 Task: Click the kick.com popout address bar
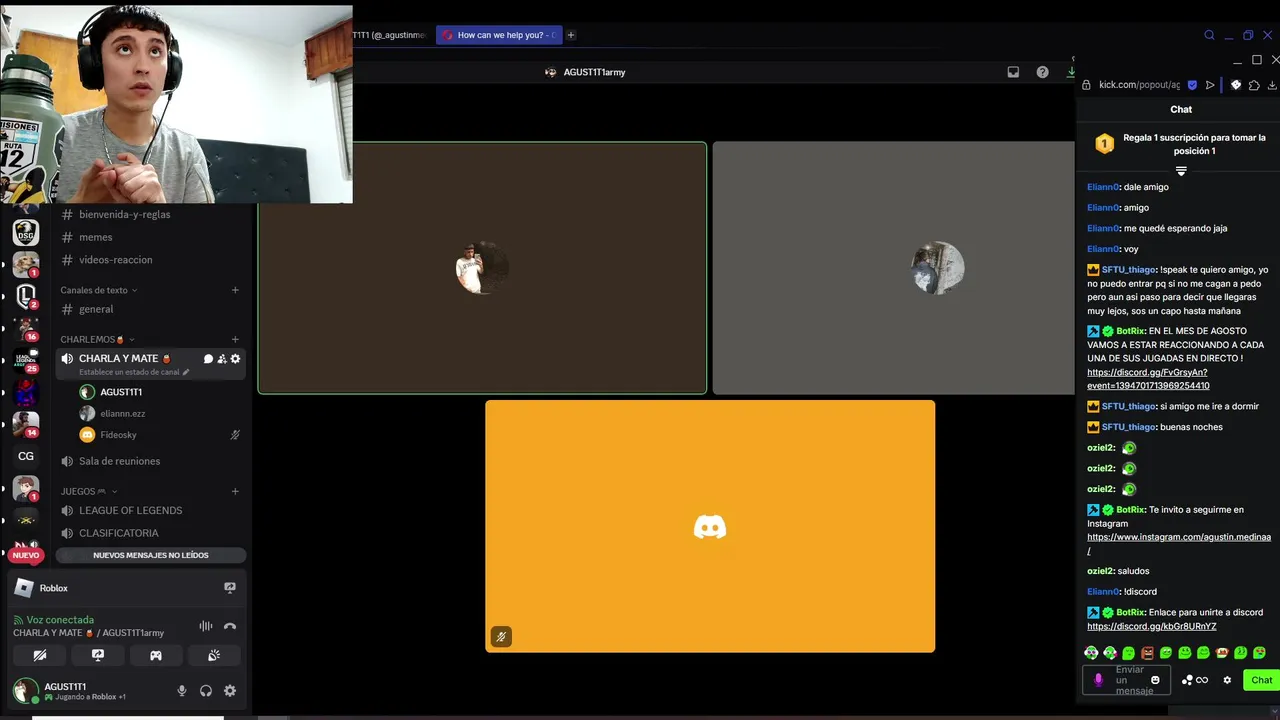tap(1139, 85)
